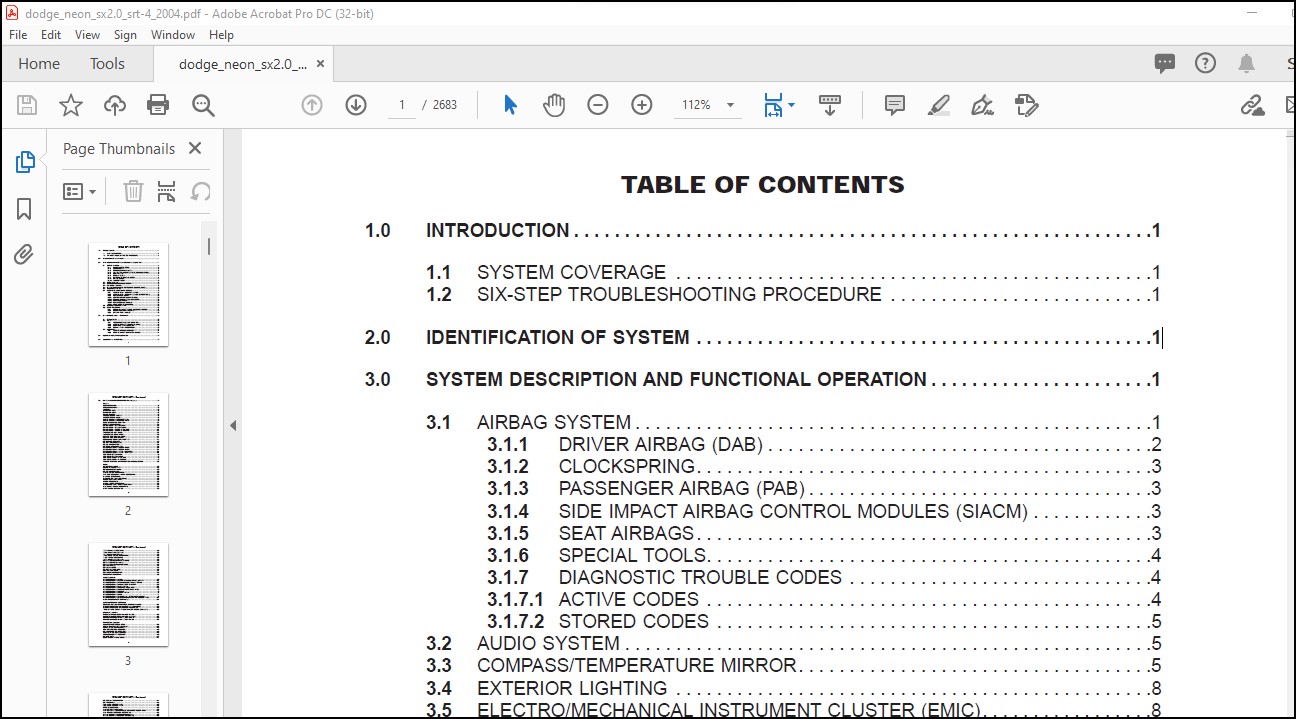
Task: Open the comments speech bubble icon
Action: click(1165, 63)
